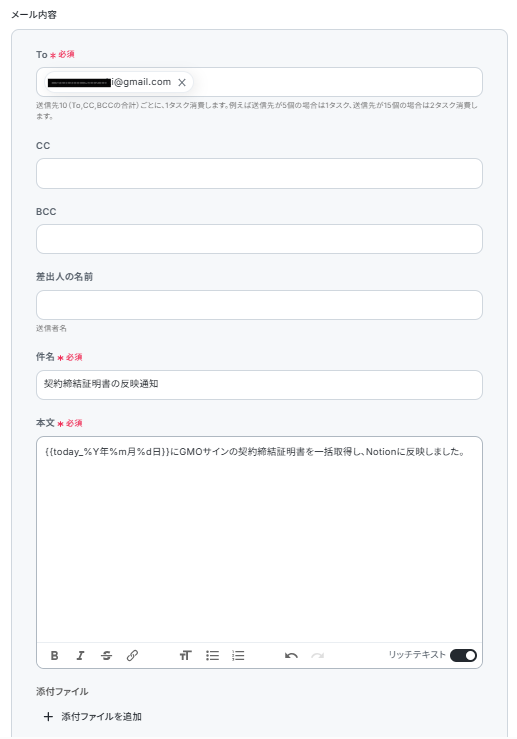Click 添付ファイルを追加 link

pos(101,717)
